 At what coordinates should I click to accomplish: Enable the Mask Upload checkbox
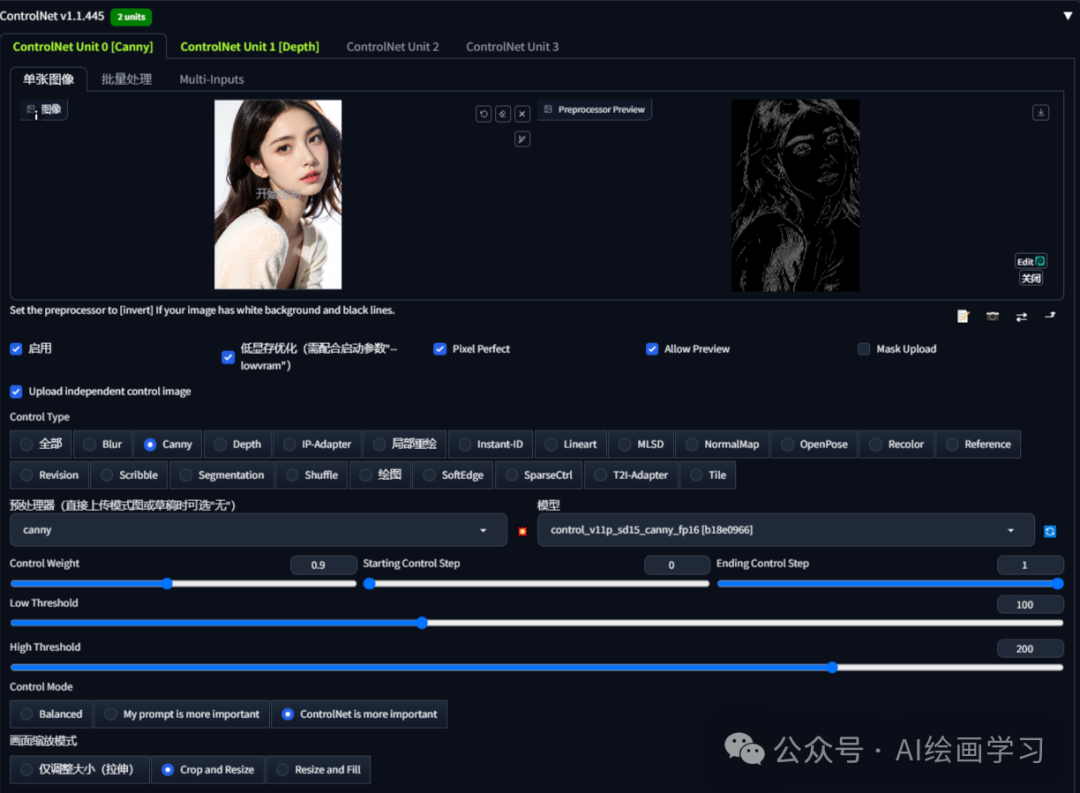(x=864, y=349)
